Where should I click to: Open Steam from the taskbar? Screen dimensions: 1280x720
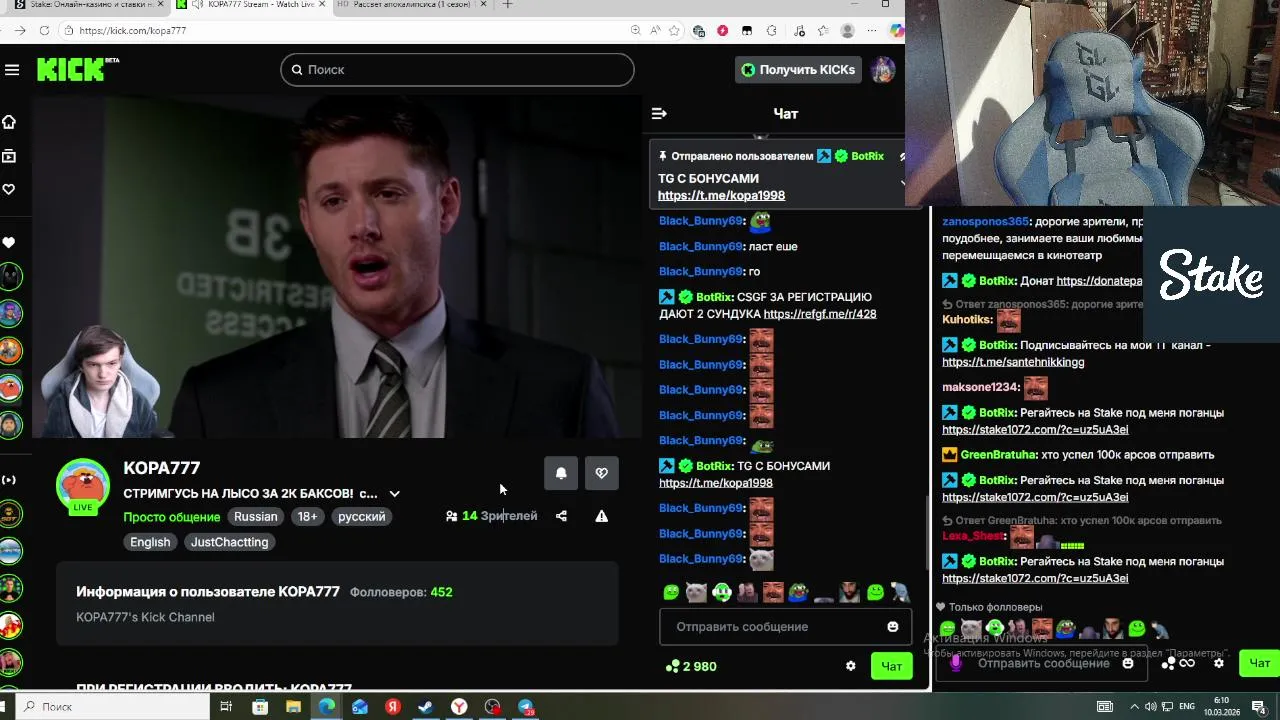pyautogui.click(x=425, y=707)
